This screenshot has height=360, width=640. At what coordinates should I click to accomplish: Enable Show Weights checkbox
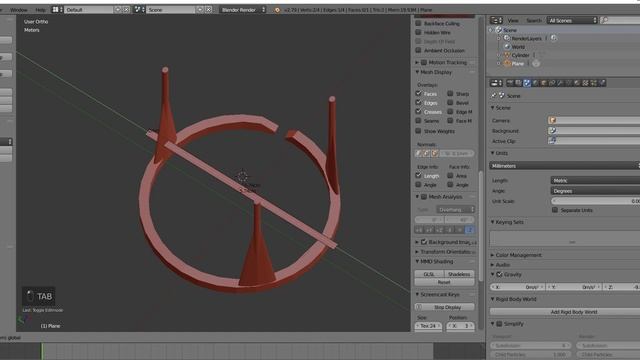click(418, 131)
